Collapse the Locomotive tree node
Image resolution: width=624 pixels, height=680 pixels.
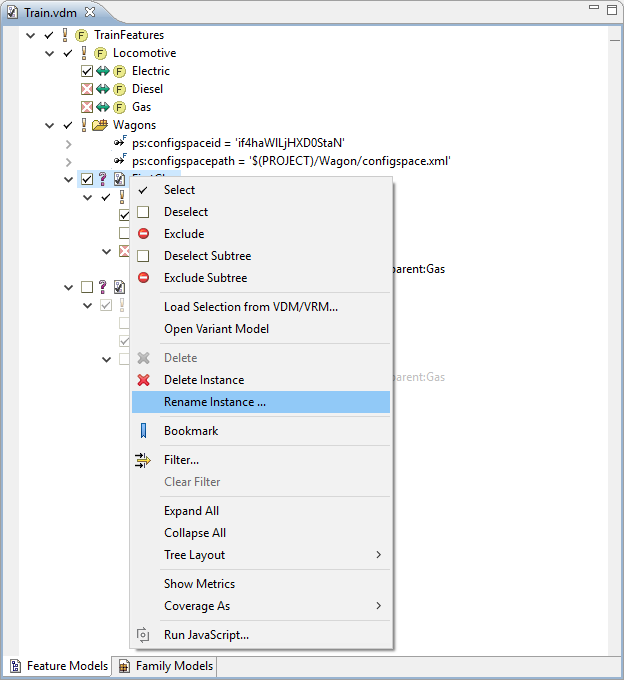49,54
